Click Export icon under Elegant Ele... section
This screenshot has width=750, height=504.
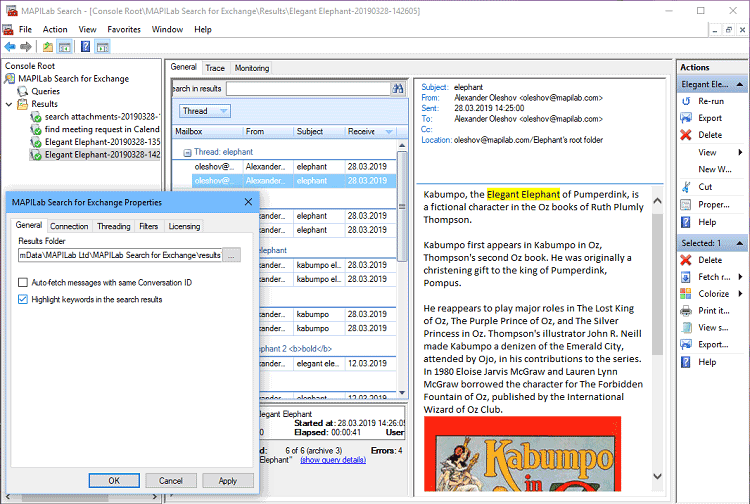[x=686, y=118]
